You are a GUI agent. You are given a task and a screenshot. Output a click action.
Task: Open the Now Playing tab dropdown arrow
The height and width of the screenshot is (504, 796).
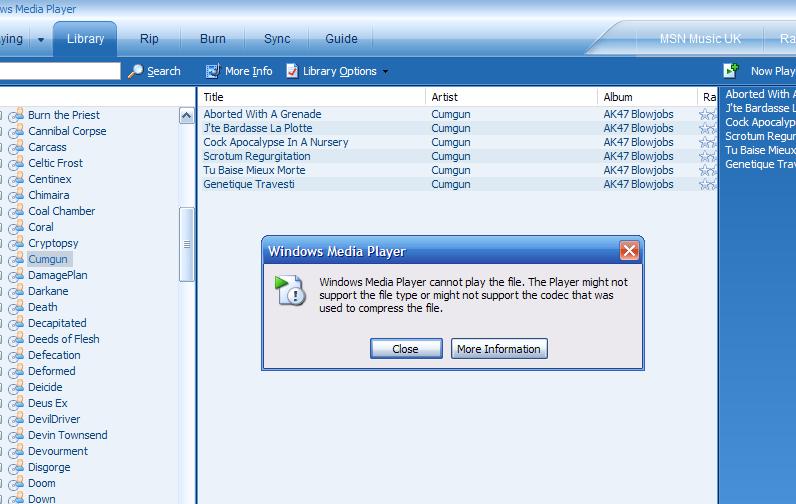(x=41, y=39)
